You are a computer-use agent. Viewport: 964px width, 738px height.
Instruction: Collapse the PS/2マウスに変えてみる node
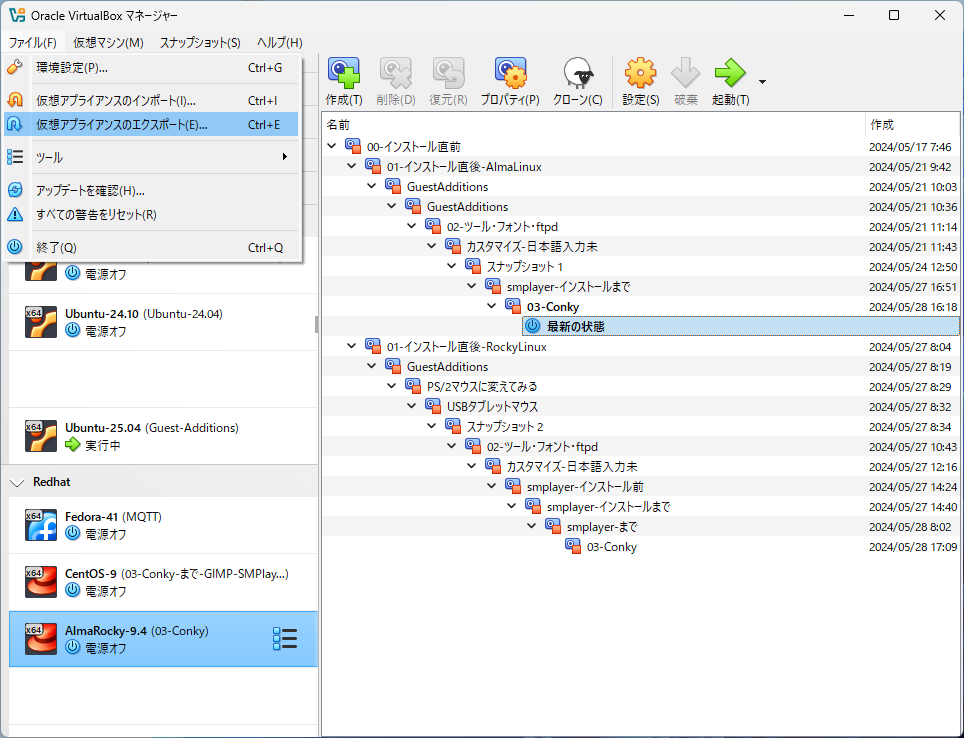coord(392,386)
